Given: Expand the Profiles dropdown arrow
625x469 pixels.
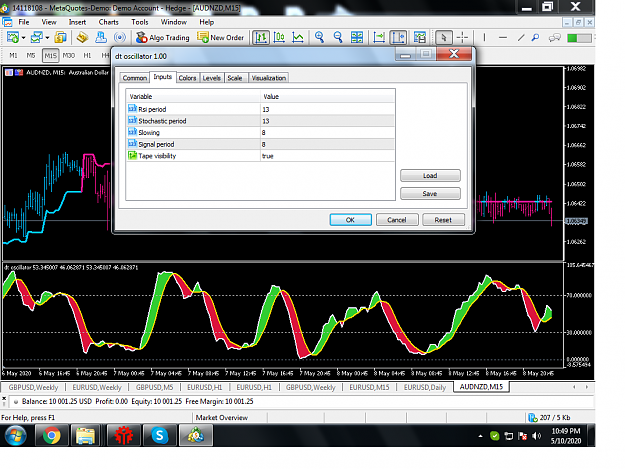Looking at the screenshot, I should click(x=47, y=38).
